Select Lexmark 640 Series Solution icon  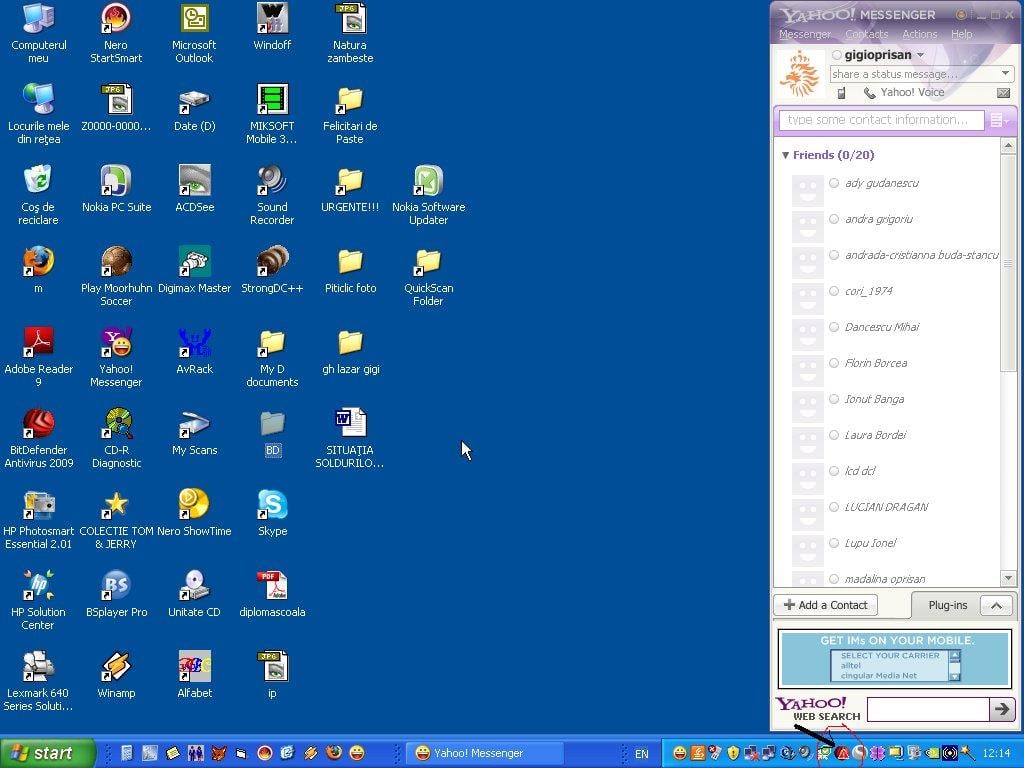39,680
